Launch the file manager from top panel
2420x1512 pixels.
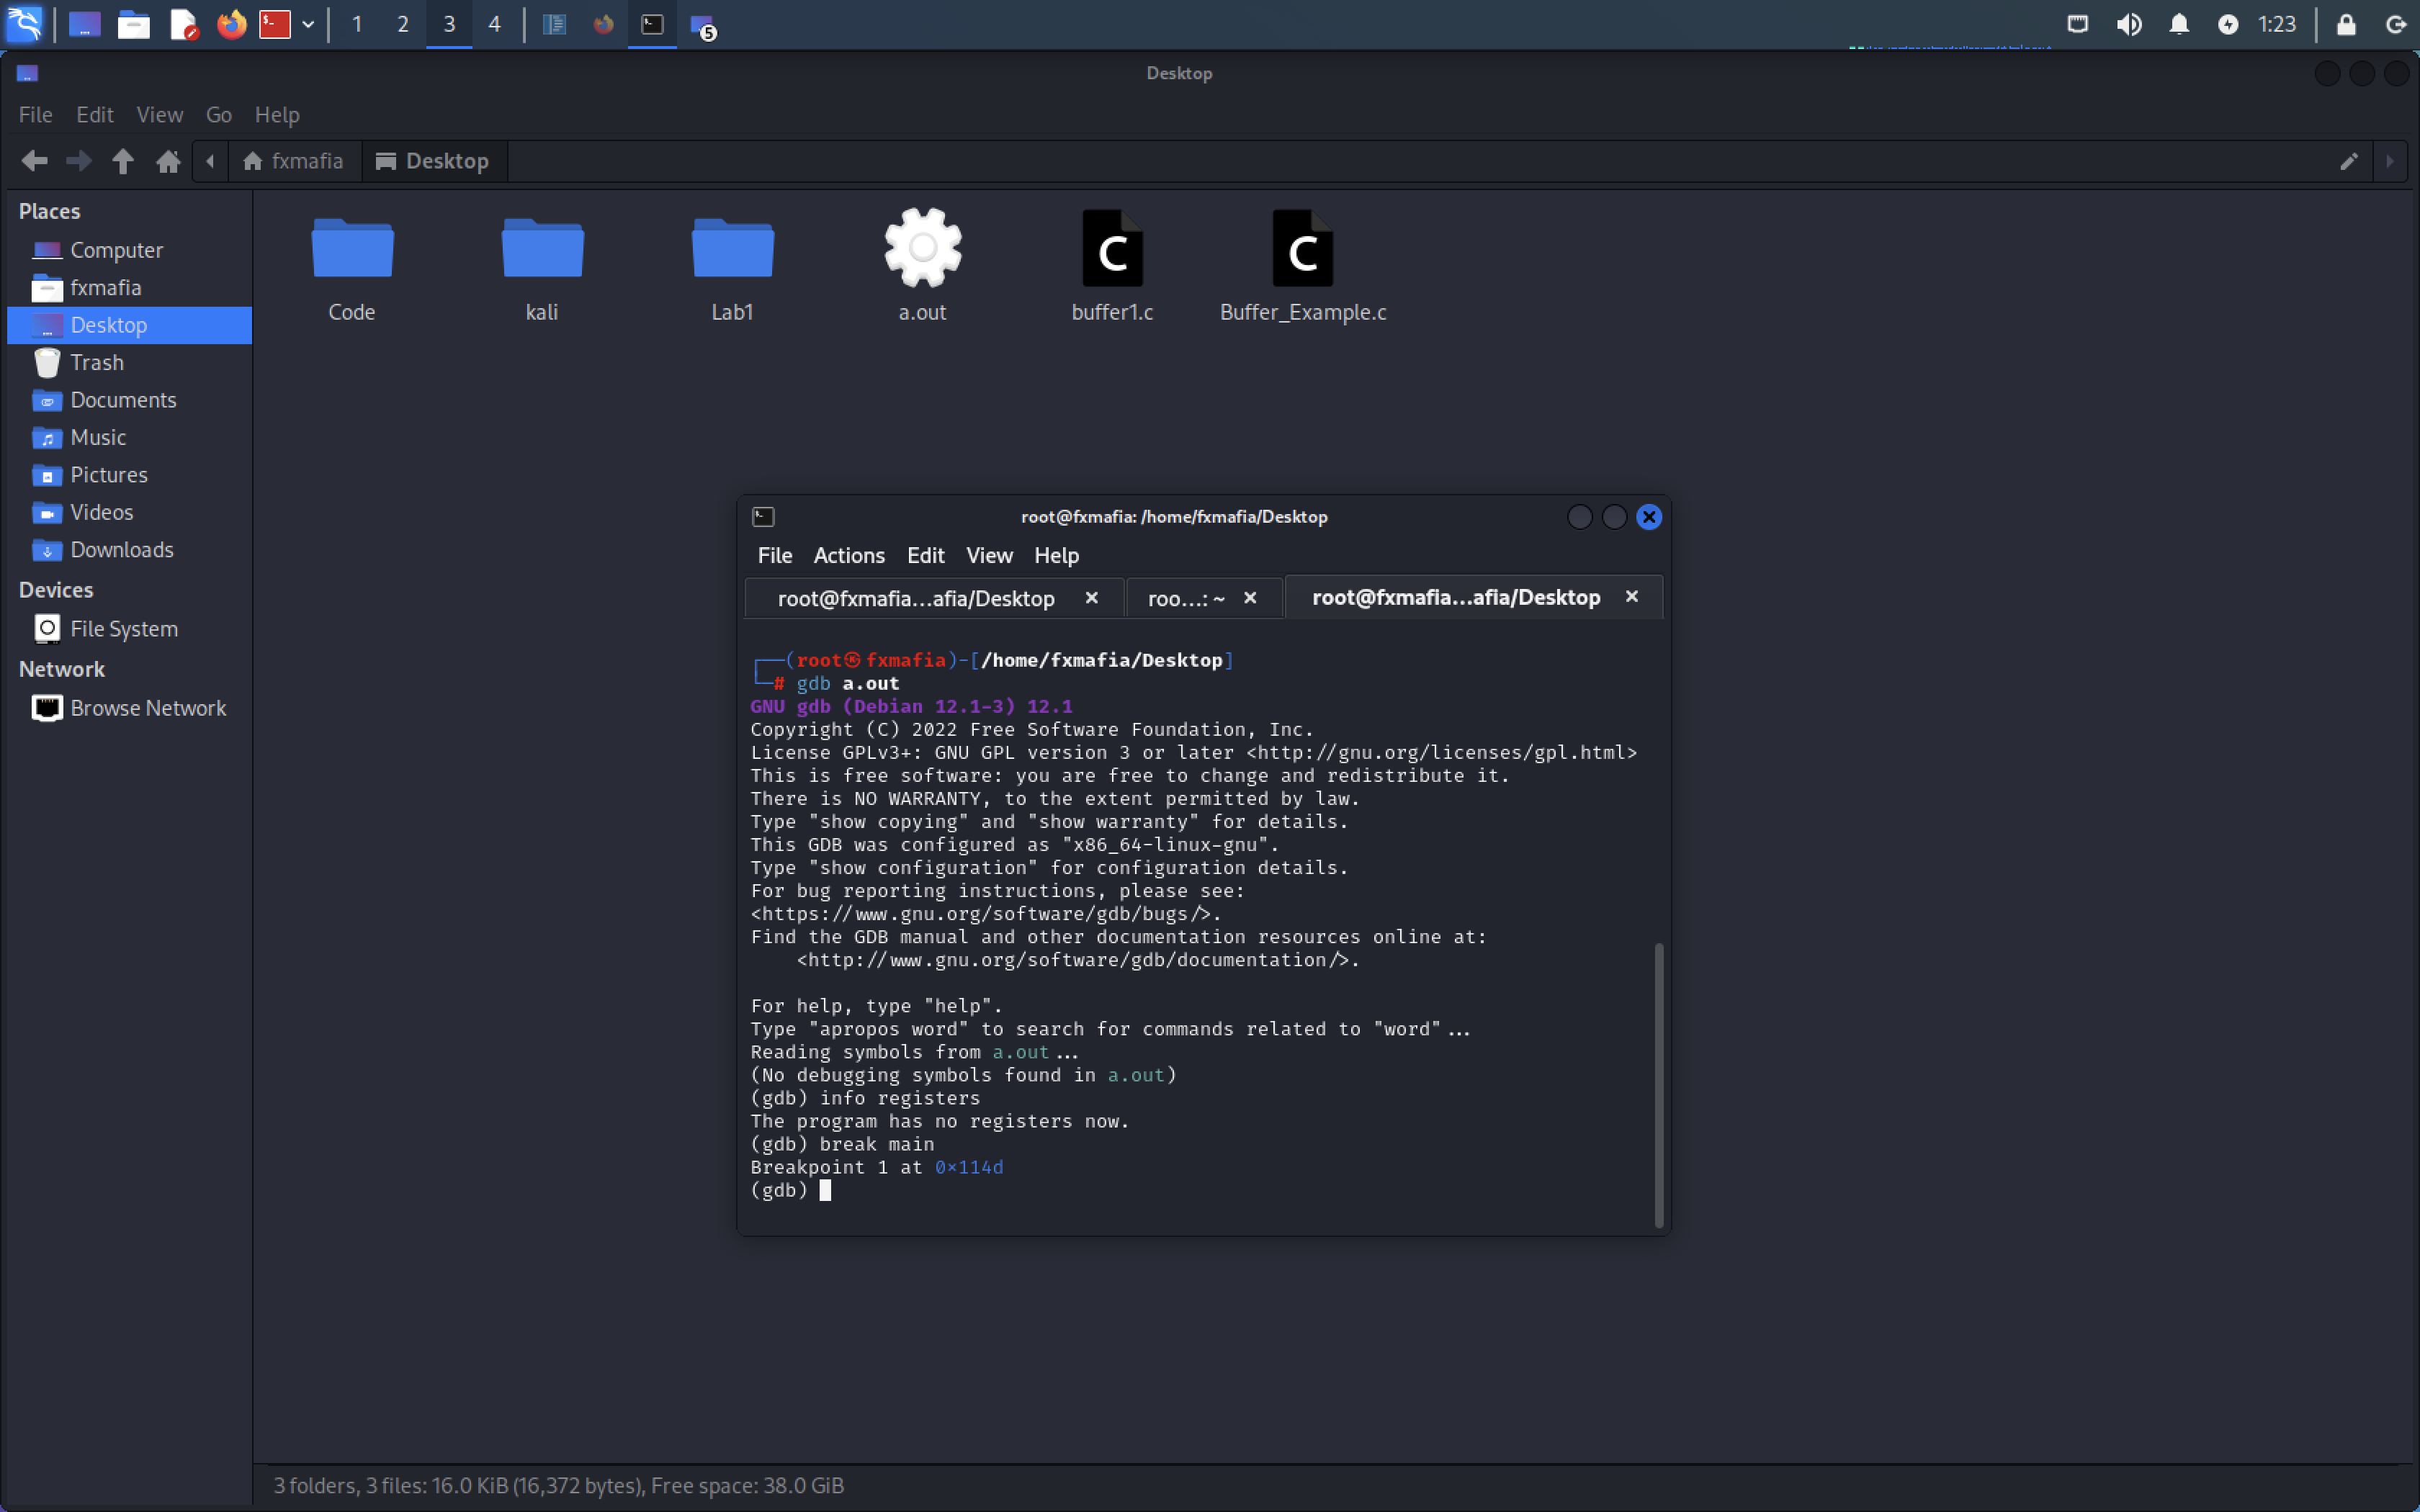[x=133, y=24]
